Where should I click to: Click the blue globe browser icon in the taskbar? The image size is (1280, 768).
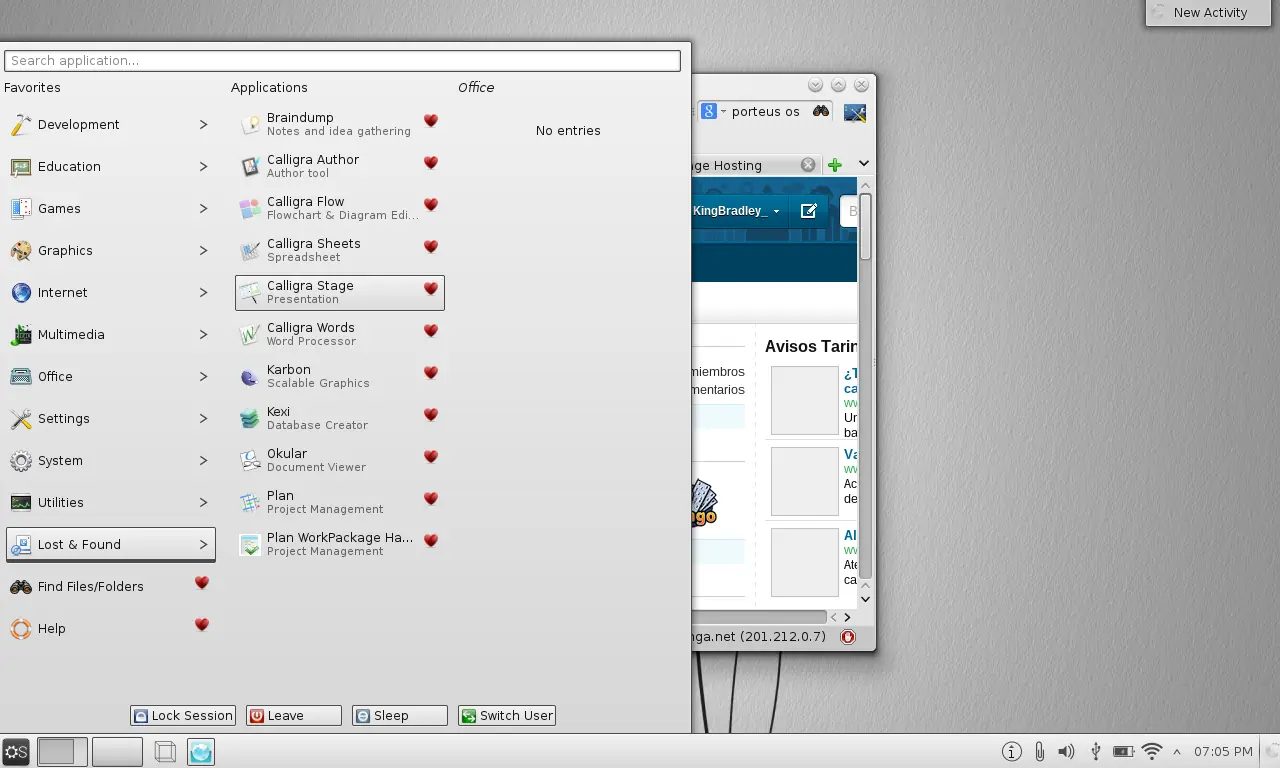(x=201, y=751)
